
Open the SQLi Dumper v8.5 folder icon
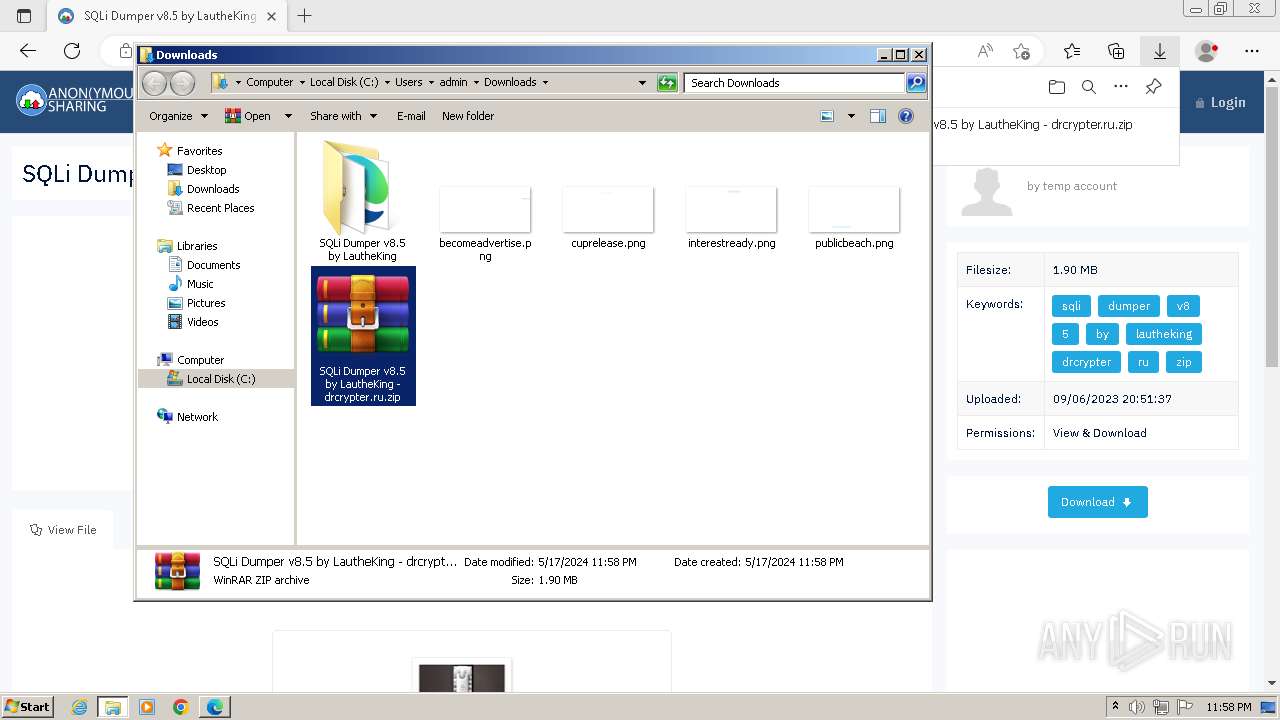[362, 189]
